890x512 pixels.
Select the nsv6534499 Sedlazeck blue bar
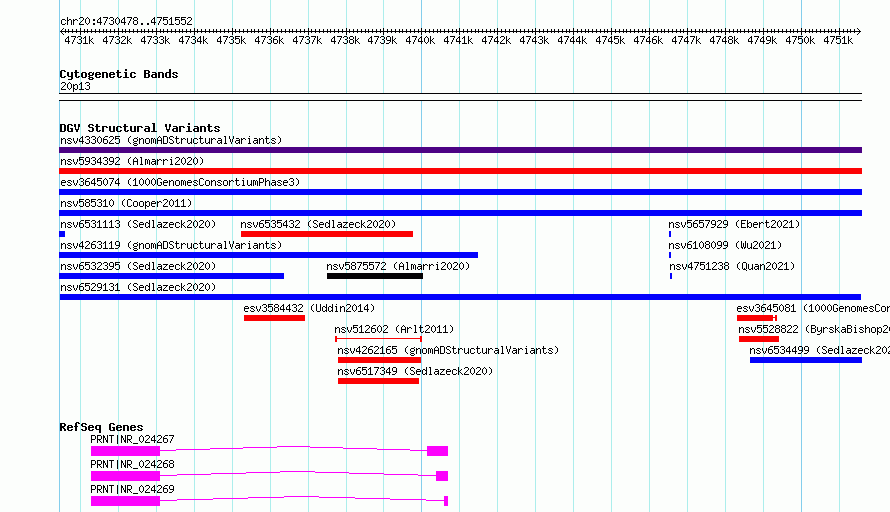tap(805, 360)
